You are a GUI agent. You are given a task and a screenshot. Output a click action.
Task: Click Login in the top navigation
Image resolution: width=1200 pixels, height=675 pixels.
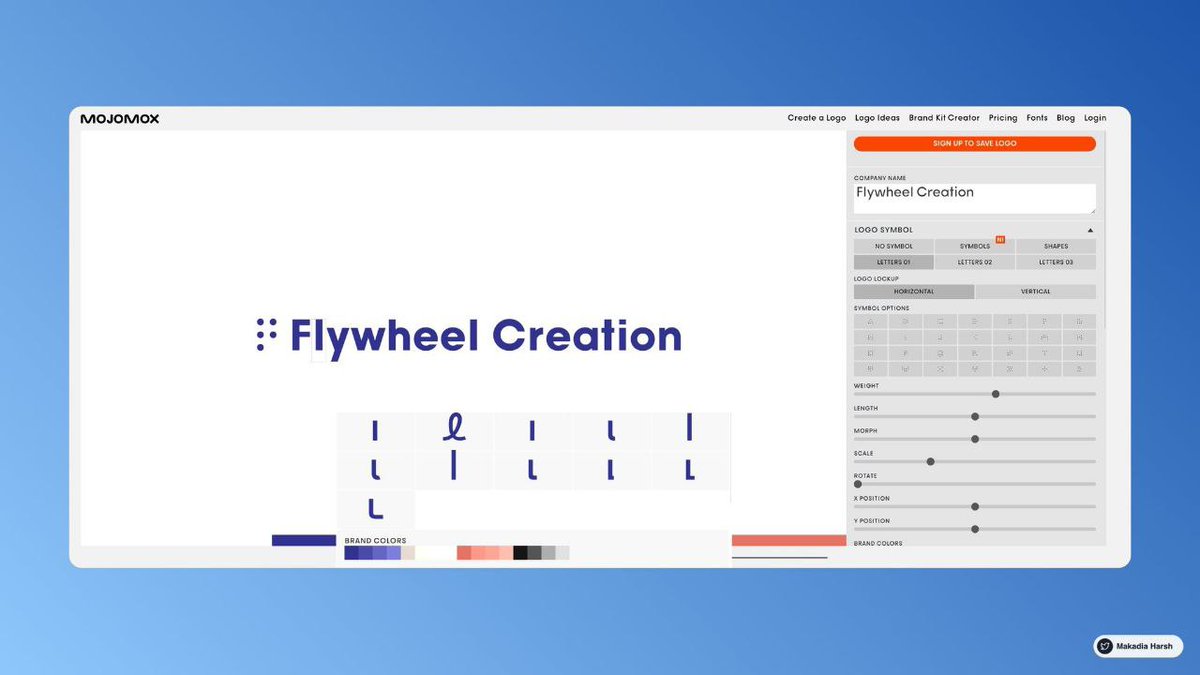(x=1095, y=118)
